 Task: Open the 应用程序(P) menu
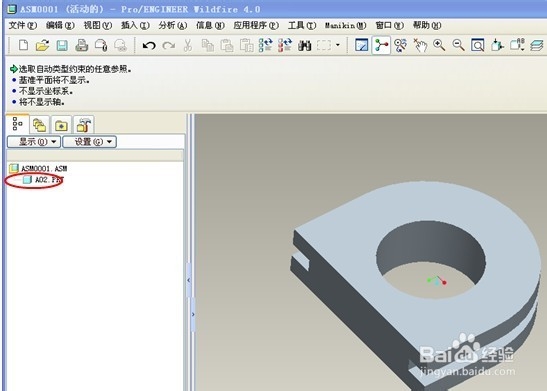pyautogui.click(x=256, y=25)
